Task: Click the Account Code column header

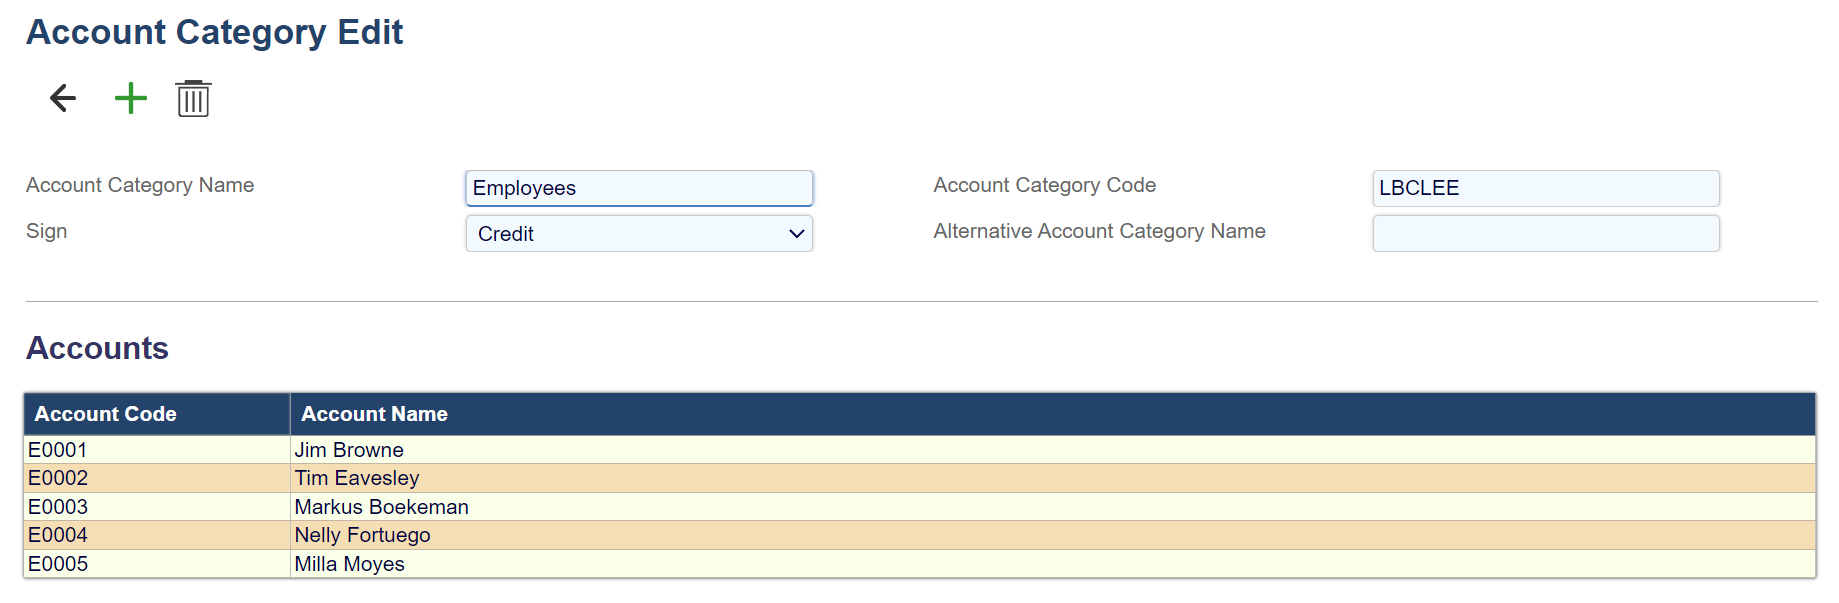Action: pos(106,414)
